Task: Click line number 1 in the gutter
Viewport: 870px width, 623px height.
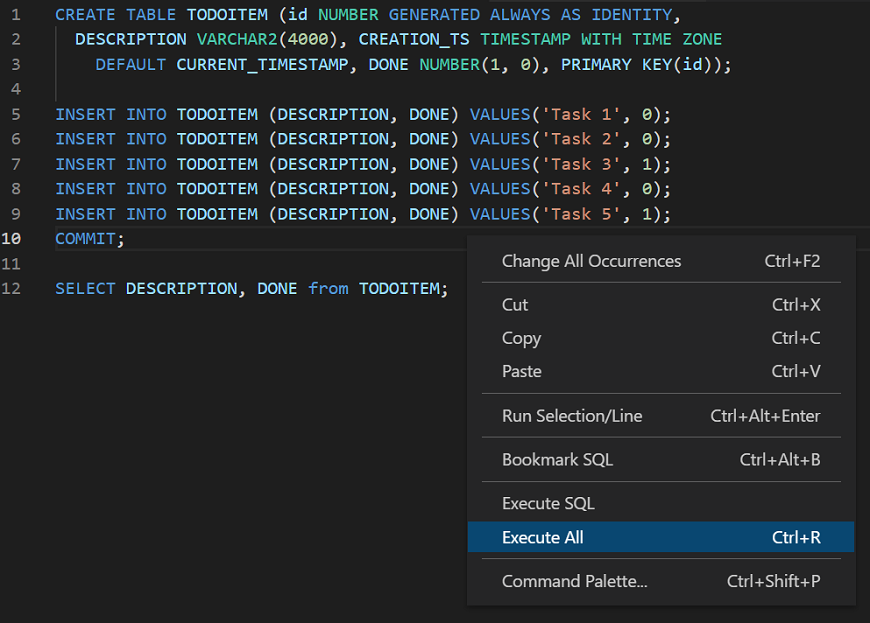Action: click(15, 15)
